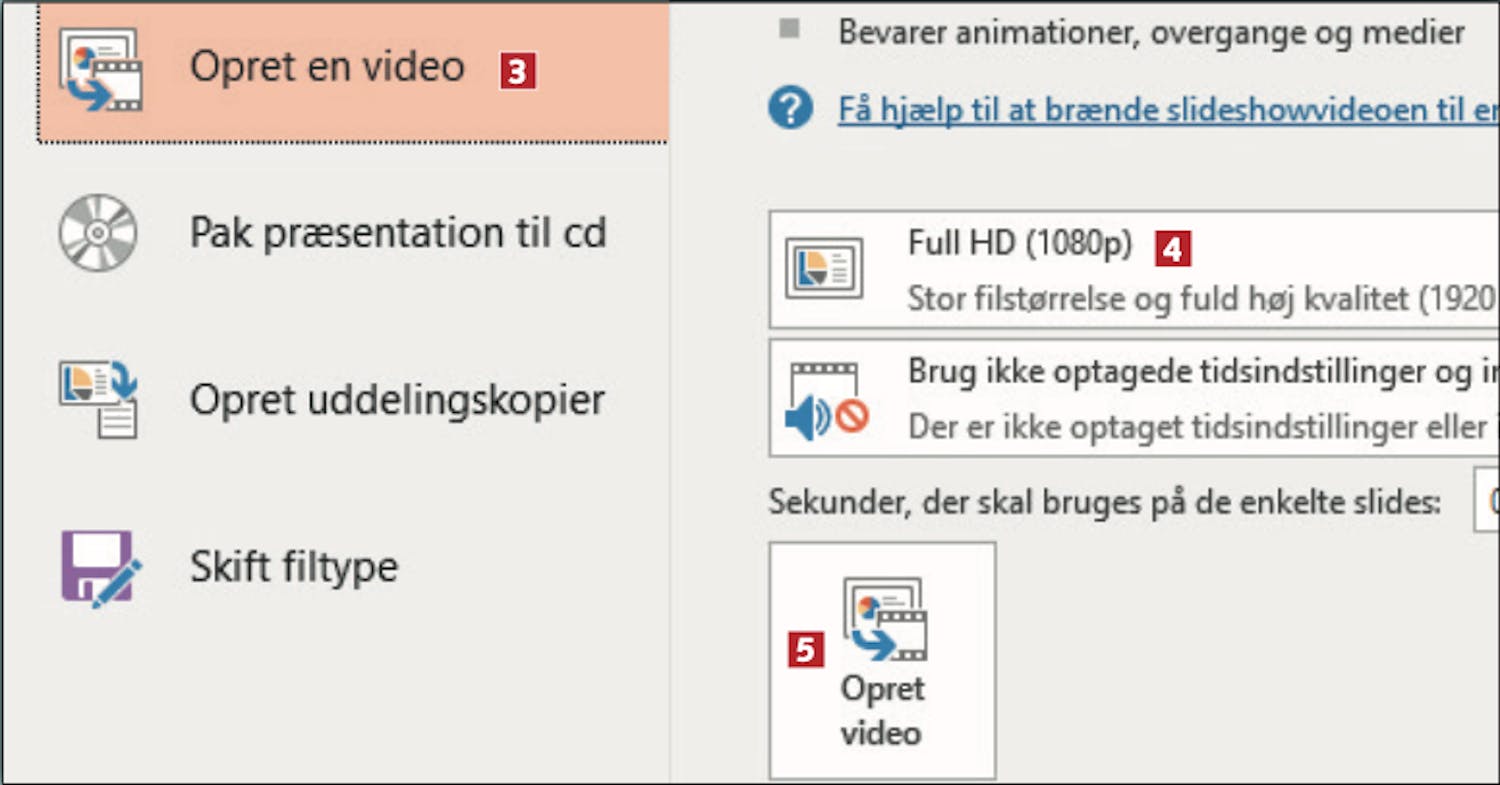Click the CD disc icon
The width and height of the screenshot is (1500, 785).
tap(98, 233)
